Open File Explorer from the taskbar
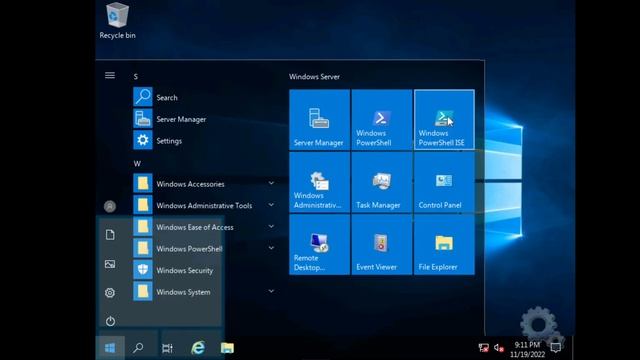This screenshot has height=360, width=640. coord(227,348)
